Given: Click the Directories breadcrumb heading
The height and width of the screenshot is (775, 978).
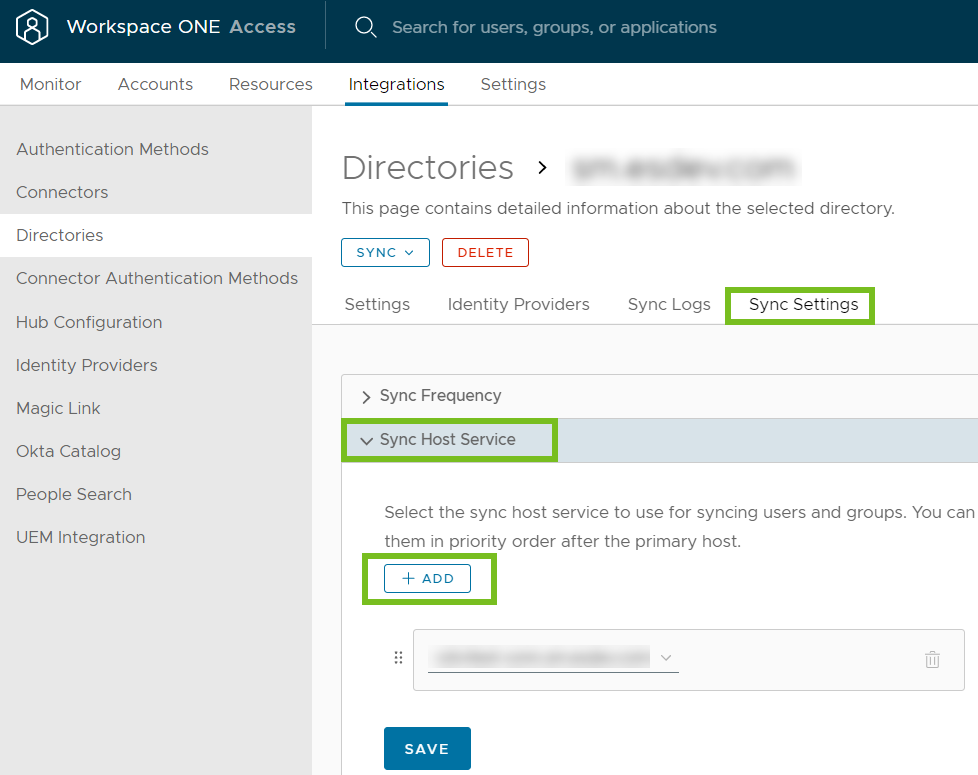Looking at the screenshot, I should pyautogui.click(x=428, y=168).
